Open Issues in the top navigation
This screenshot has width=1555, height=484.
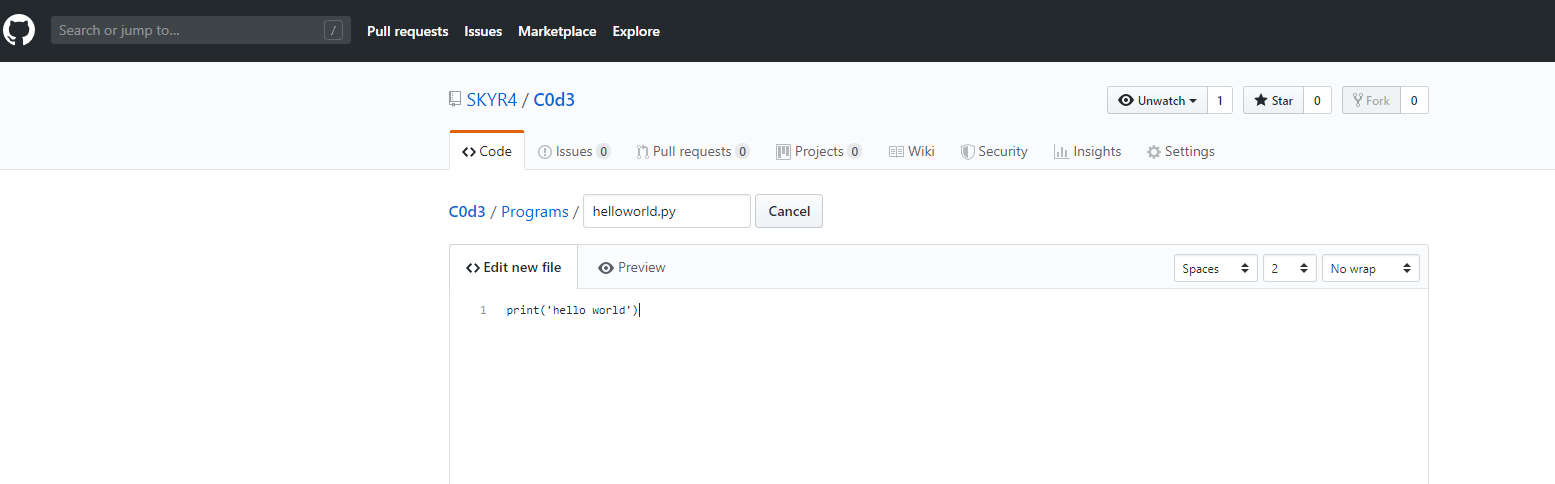pyautogui.click(x=483, y=31)
